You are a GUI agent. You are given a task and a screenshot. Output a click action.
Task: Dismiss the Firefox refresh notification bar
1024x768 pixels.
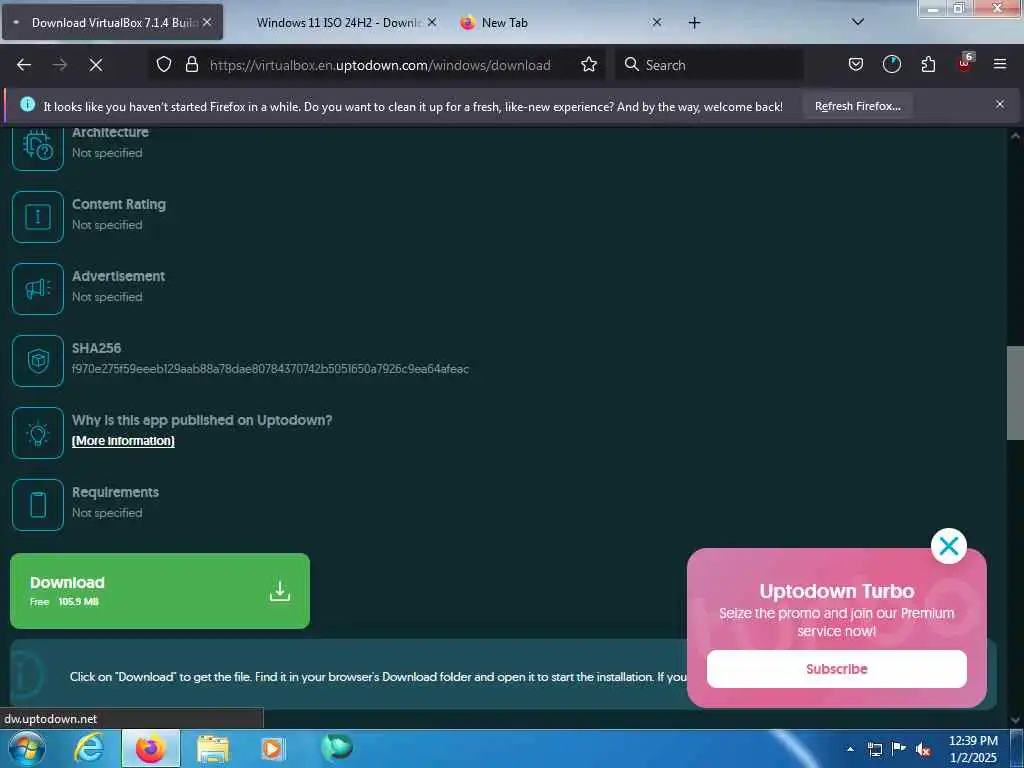tap(1000, 104)
